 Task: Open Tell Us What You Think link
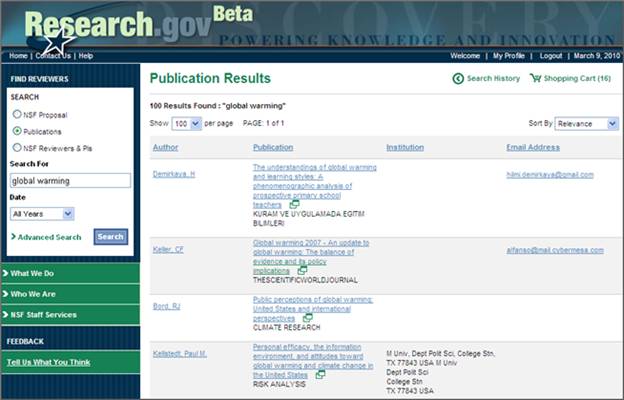tap(49, 362)
